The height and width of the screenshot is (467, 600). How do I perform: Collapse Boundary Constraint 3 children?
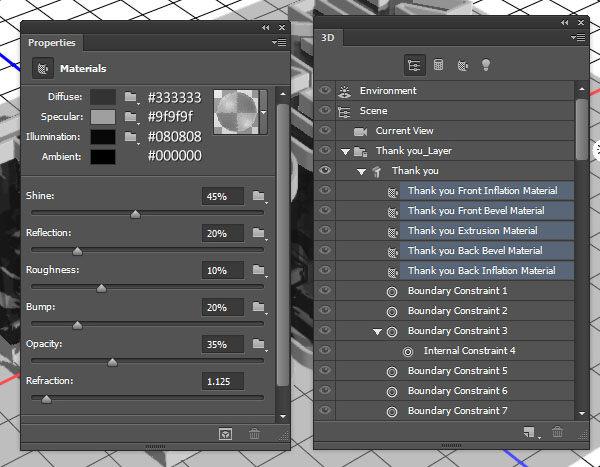coord(377,332)
